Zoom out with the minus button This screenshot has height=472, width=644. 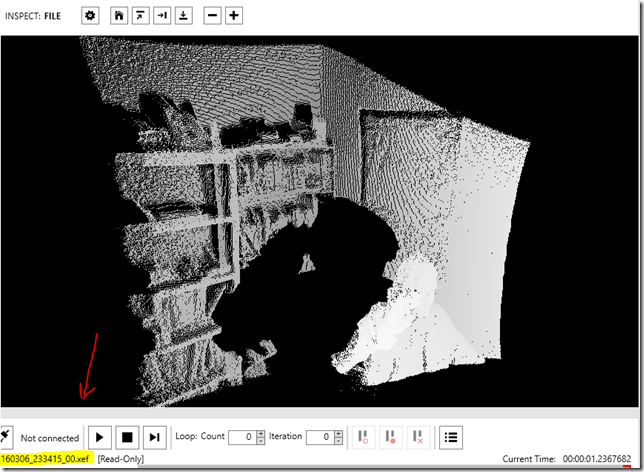212,16
